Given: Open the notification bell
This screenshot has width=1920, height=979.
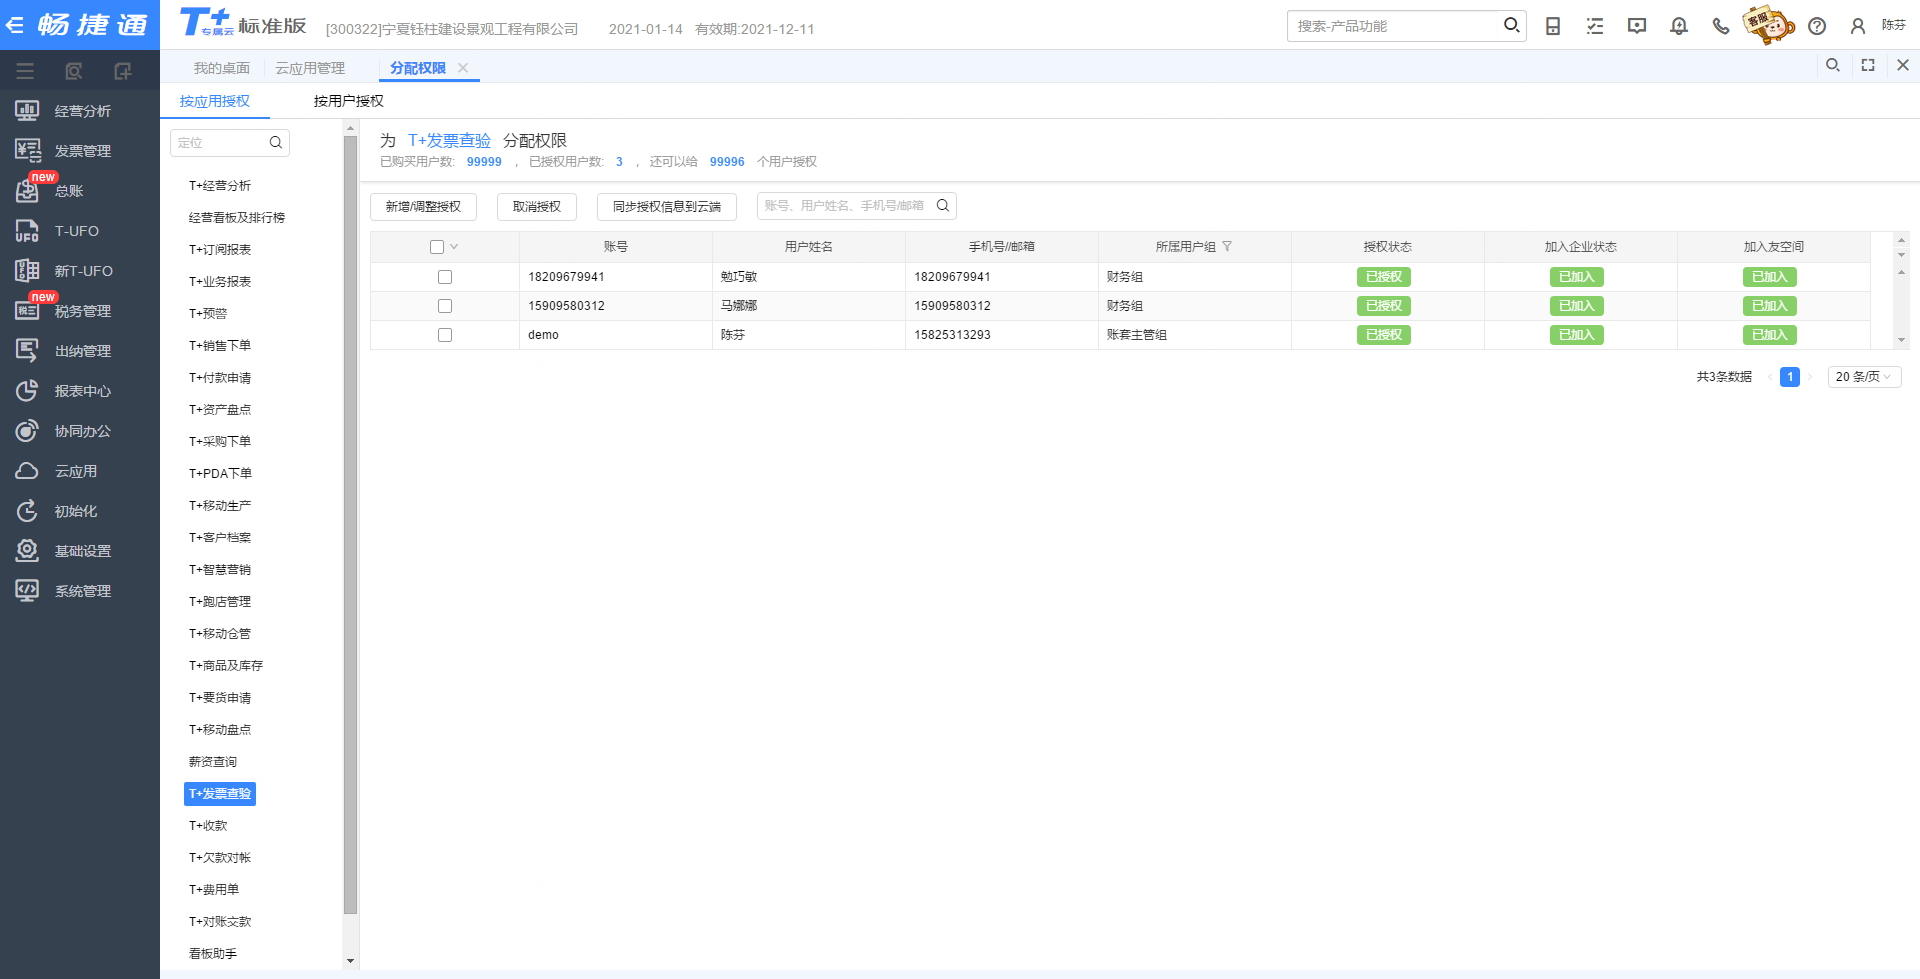Looking at the screenshot, I should pos(1679,26).
